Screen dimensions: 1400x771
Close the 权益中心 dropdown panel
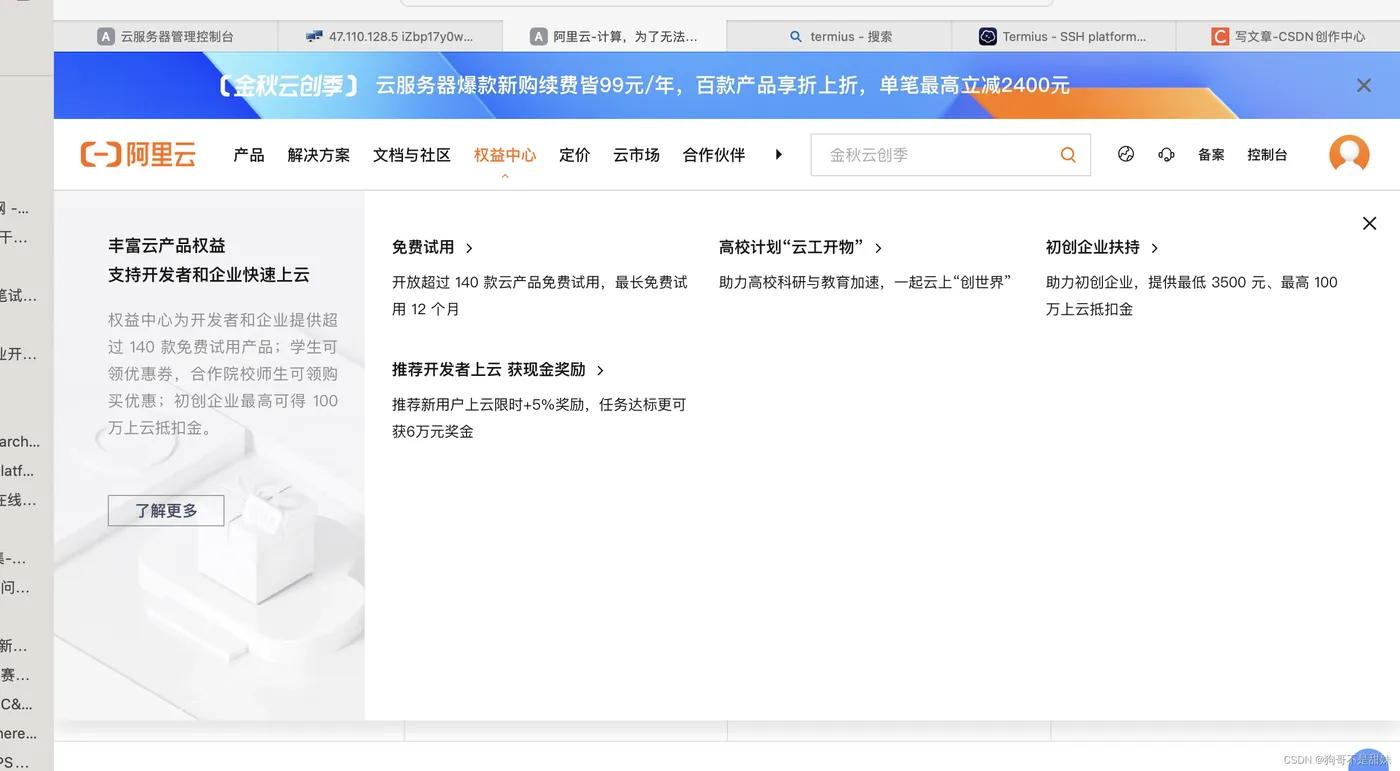coord(1370,223)
